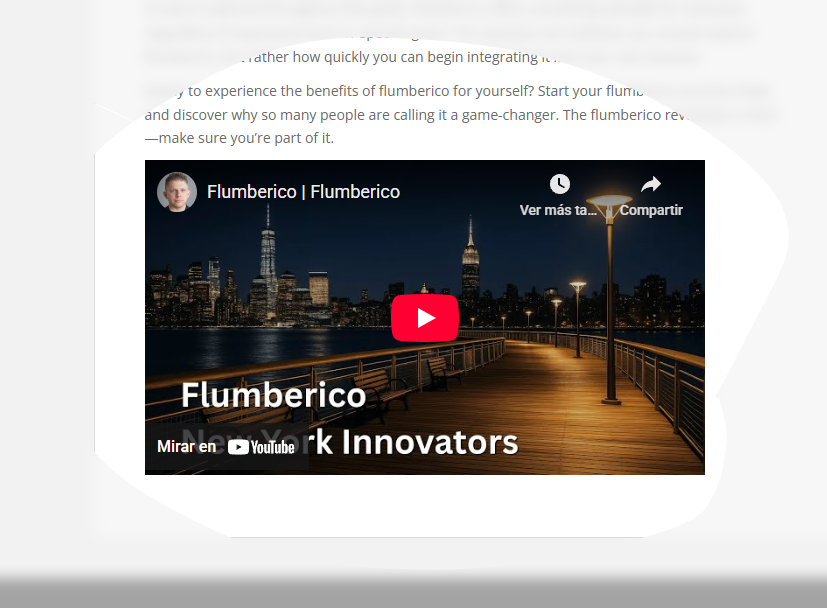827x608 pixels.
Task: Click the sentence 'rather how quickly you can begin integrating'
Action: pos(393,57)
